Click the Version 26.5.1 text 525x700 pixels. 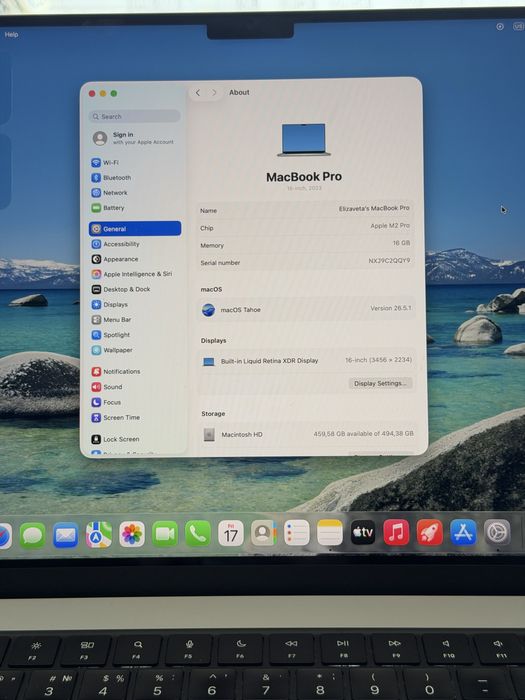pyautogui.click(x=391, y=308)
